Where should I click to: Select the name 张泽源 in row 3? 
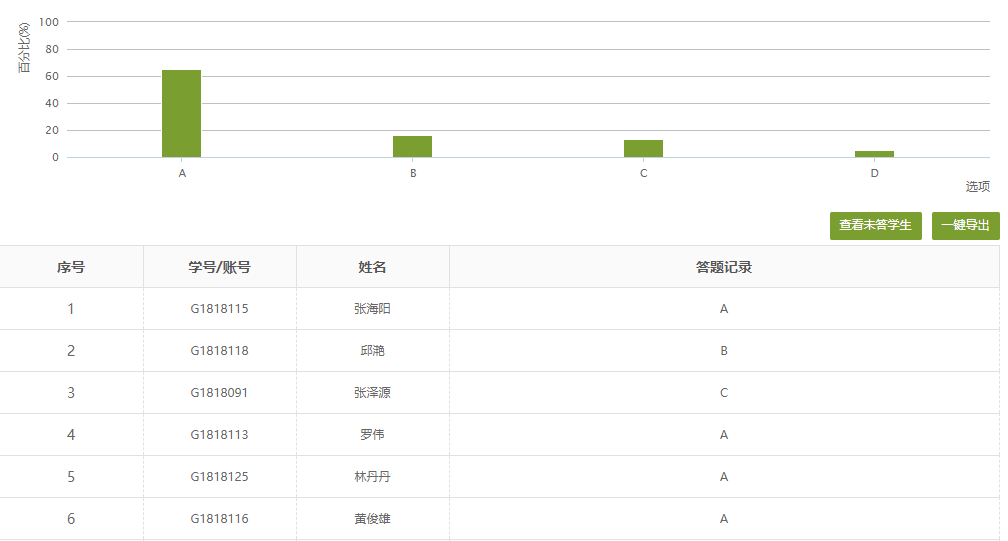(x=372, y=393)
